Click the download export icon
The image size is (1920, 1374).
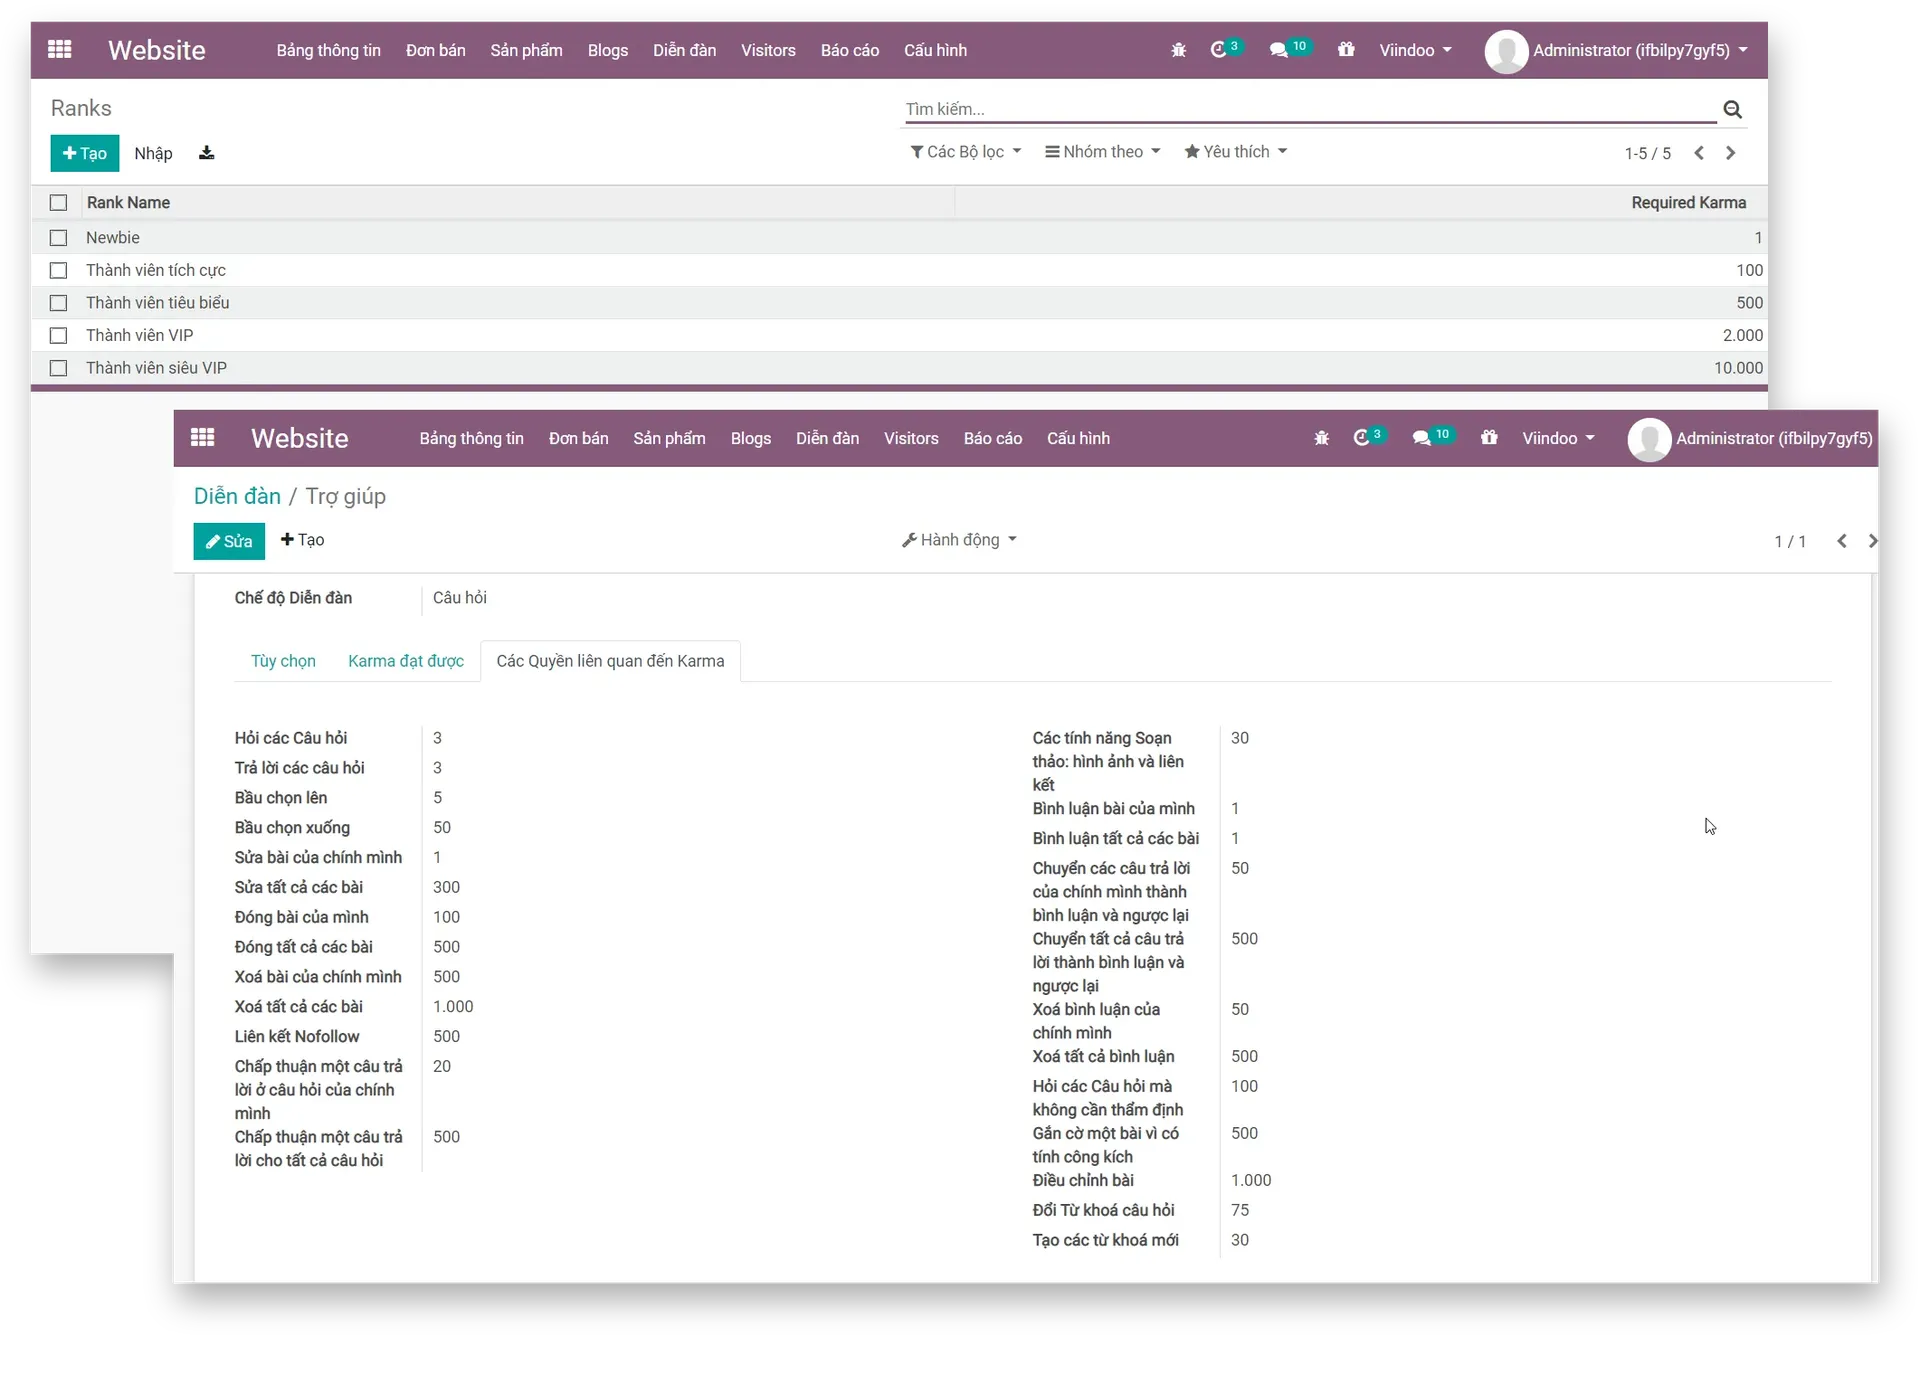coord(206,153)
